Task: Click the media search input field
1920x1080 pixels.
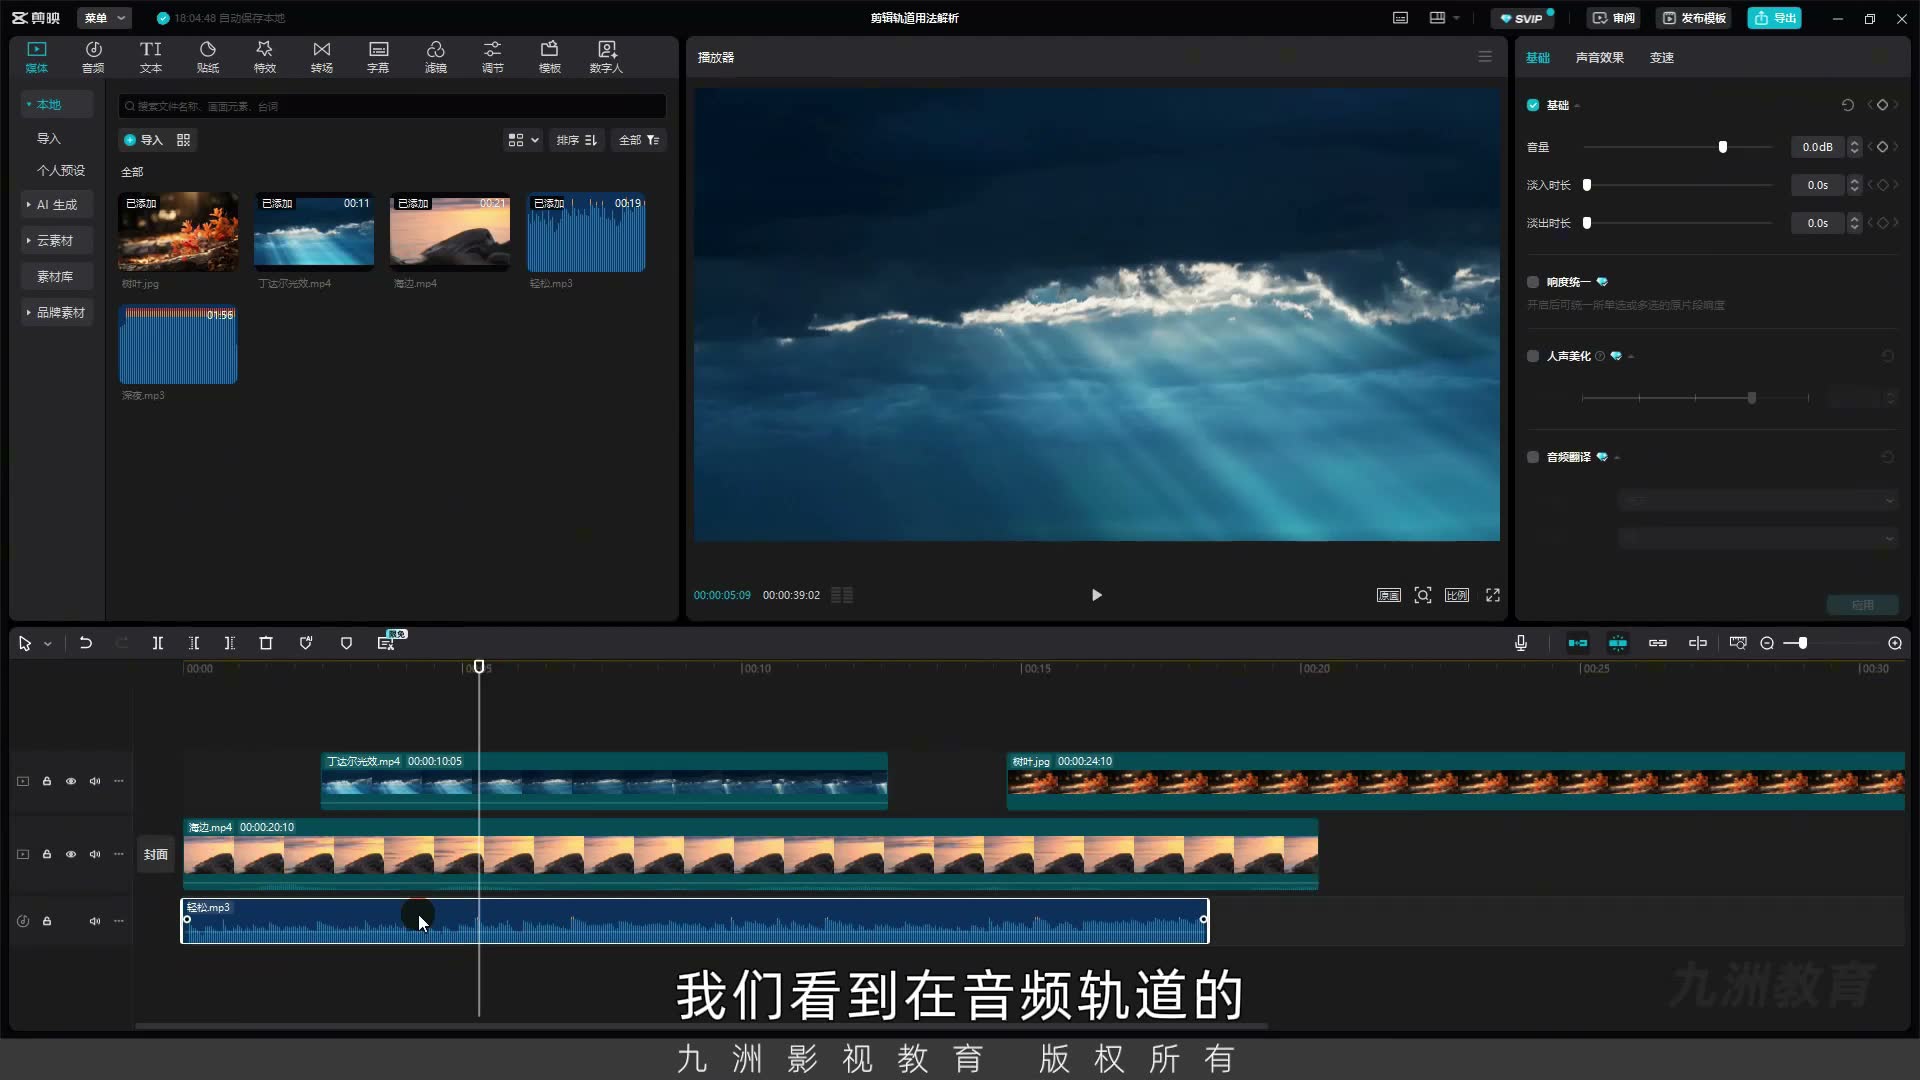Action: pyautogui.click(x=392, y=106)
